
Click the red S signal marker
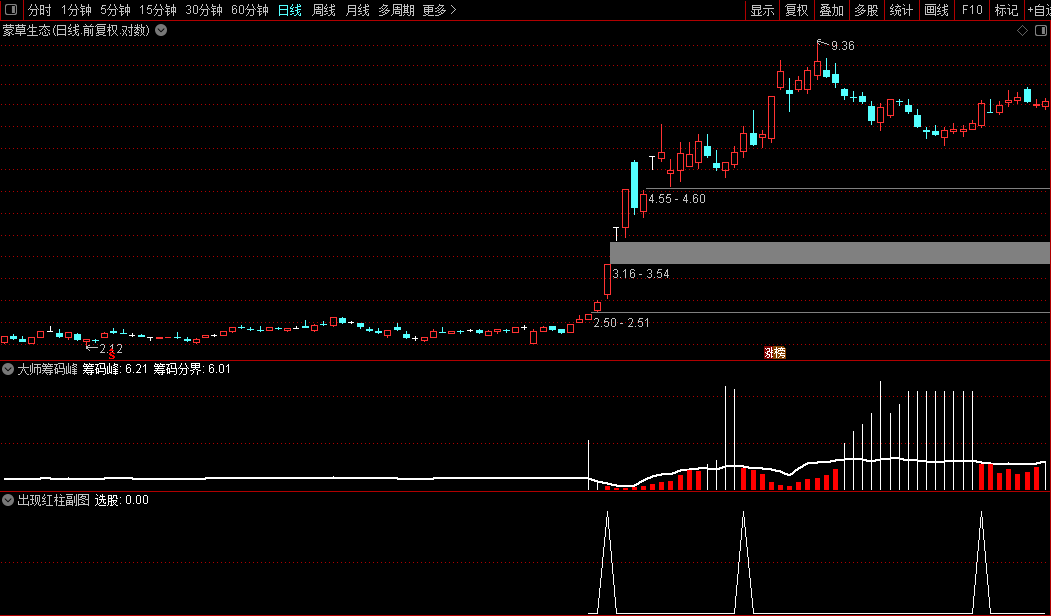[112, 355]
